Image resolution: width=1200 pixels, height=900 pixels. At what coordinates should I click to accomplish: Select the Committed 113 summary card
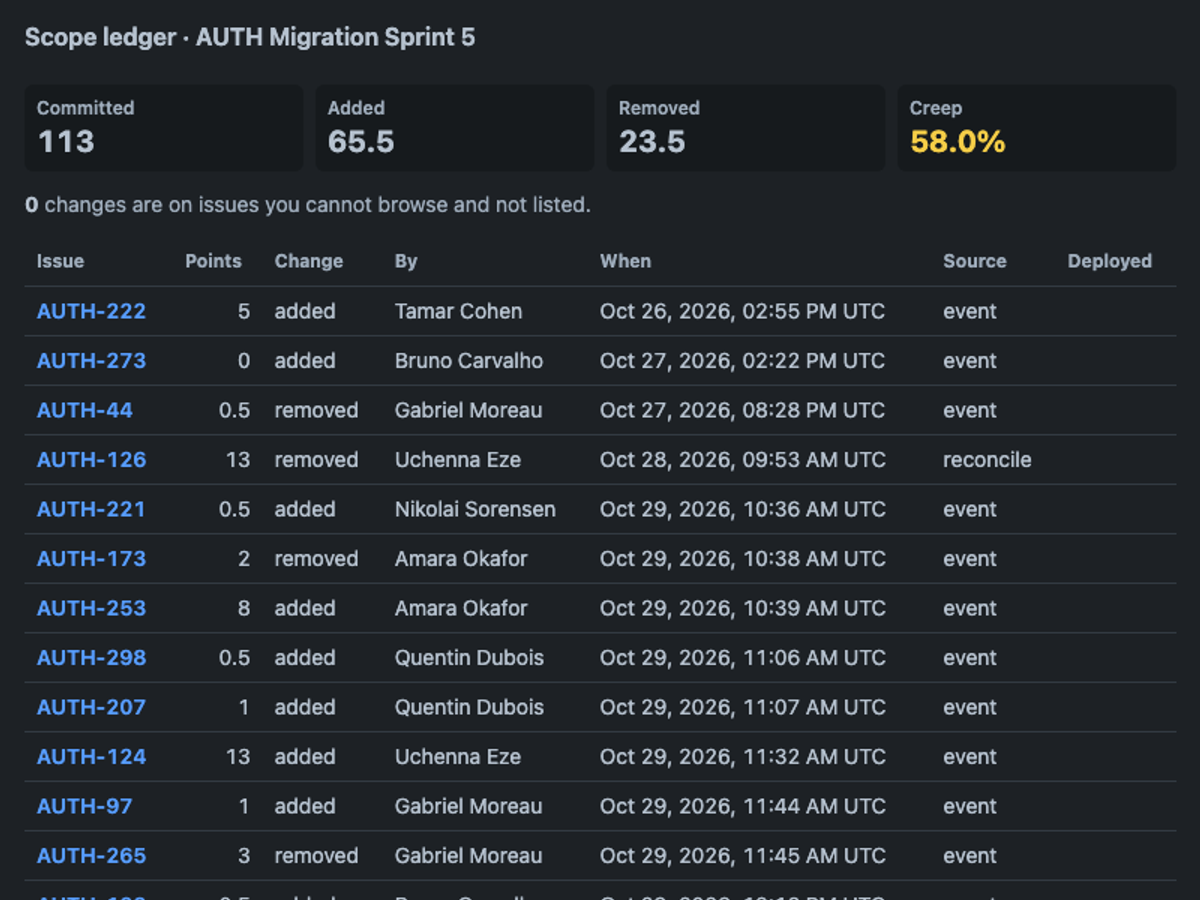tap(164, 128)
